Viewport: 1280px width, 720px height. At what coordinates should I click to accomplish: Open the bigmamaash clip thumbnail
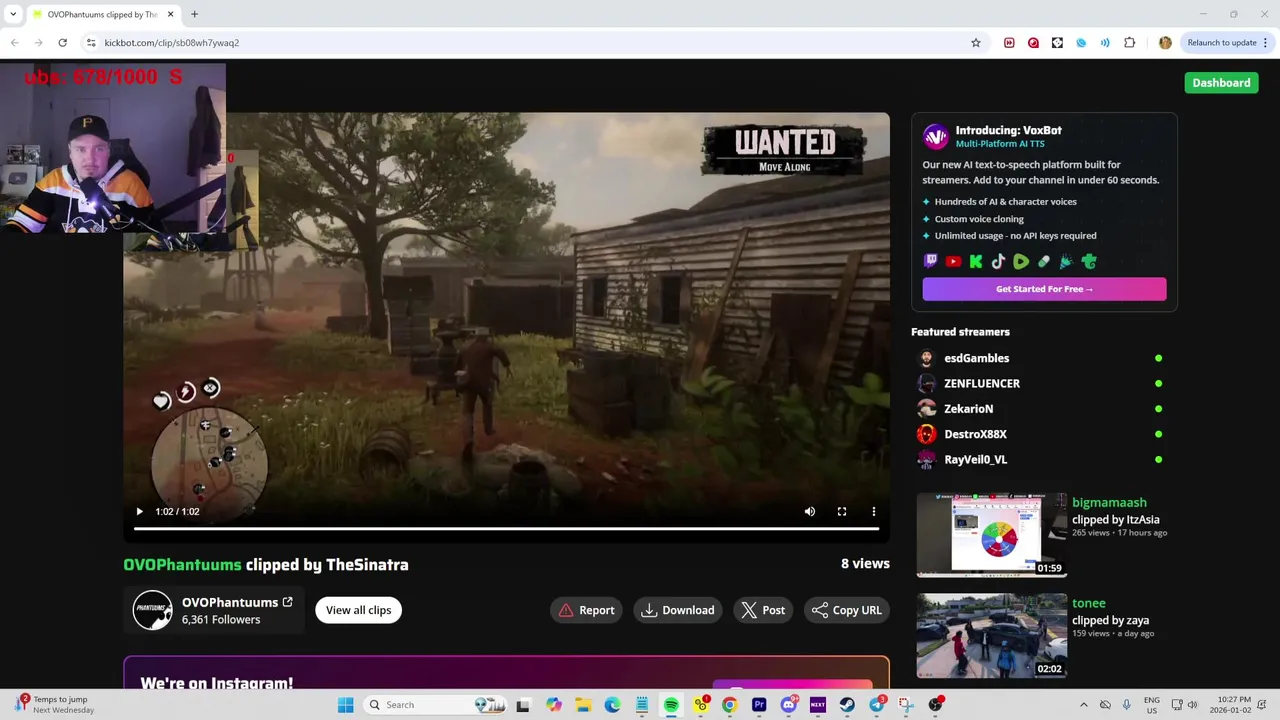coord(992,535)
